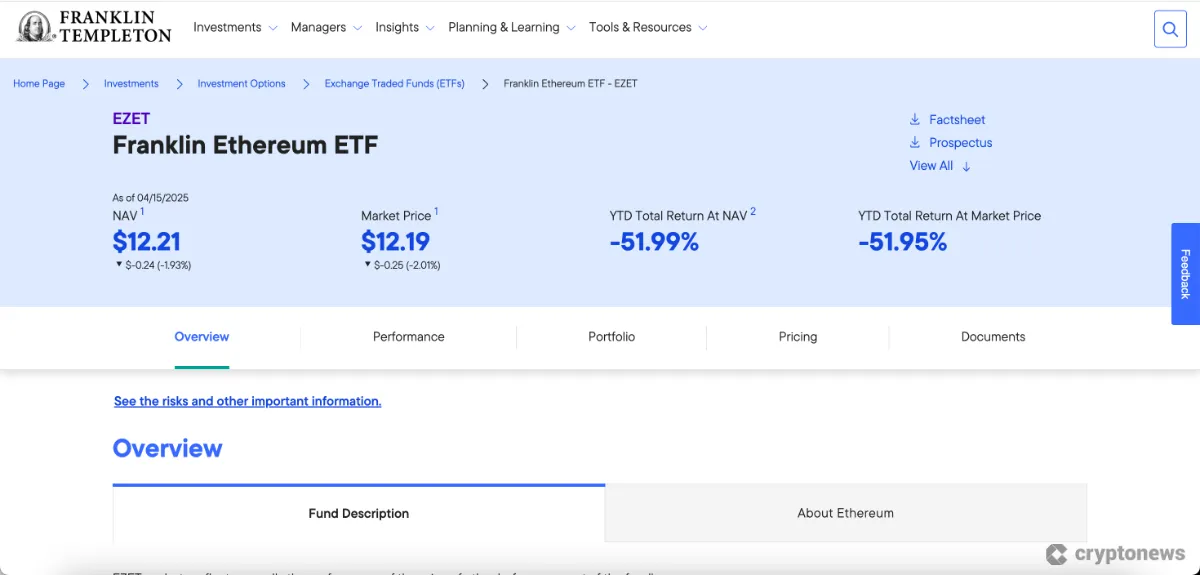Expand the Managers menu chevron

coord(357,28)
